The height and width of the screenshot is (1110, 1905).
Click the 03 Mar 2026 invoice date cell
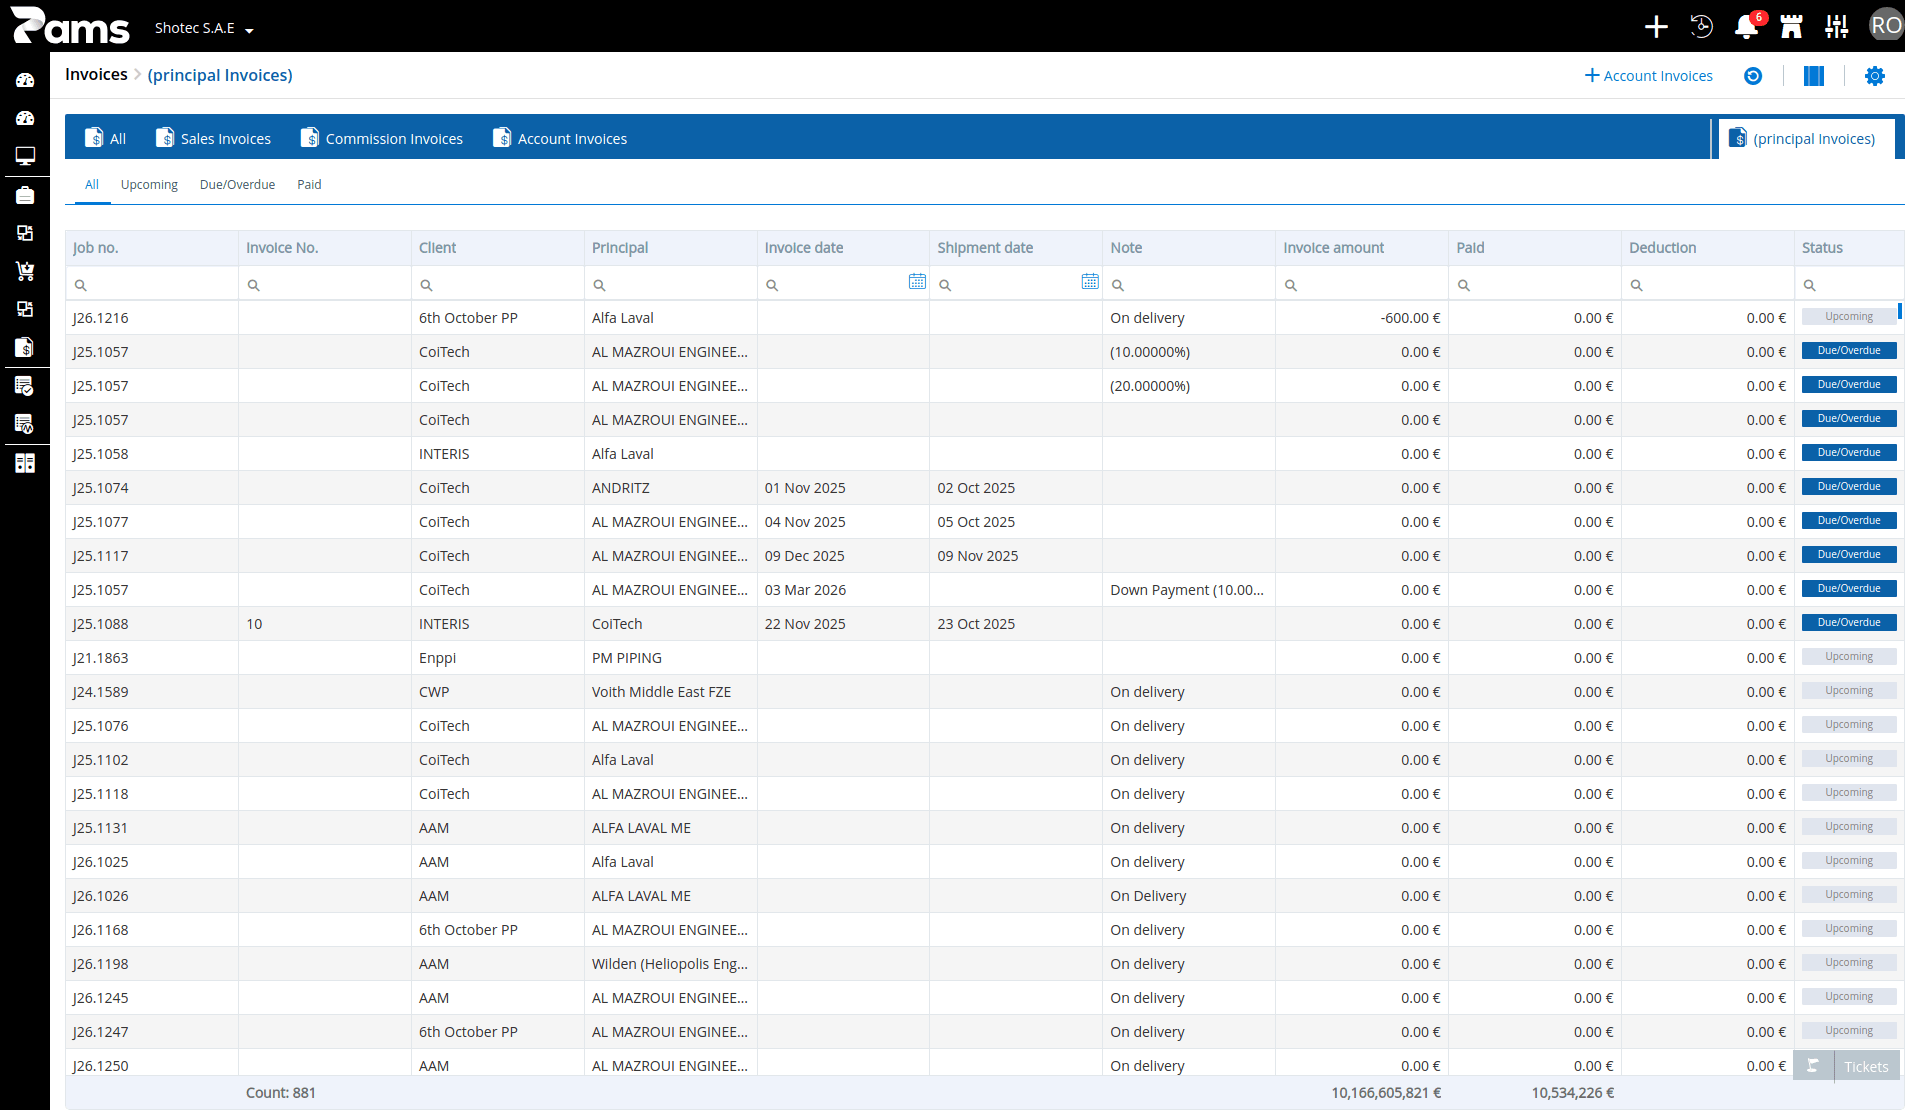(x=843, y=590)
